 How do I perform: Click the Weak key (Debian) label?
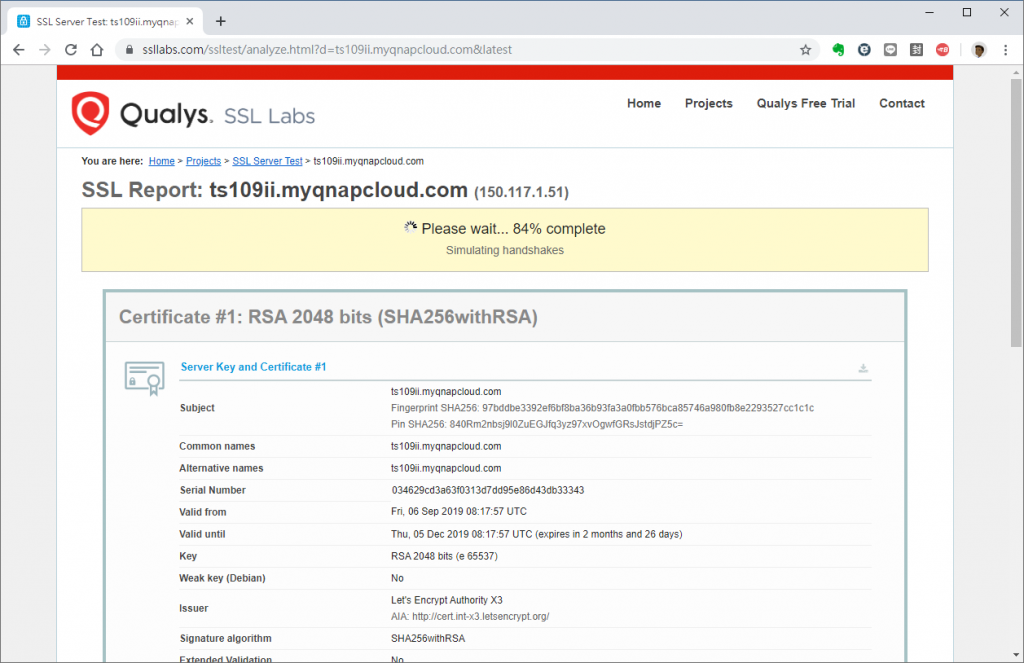[x=222, y=578]
